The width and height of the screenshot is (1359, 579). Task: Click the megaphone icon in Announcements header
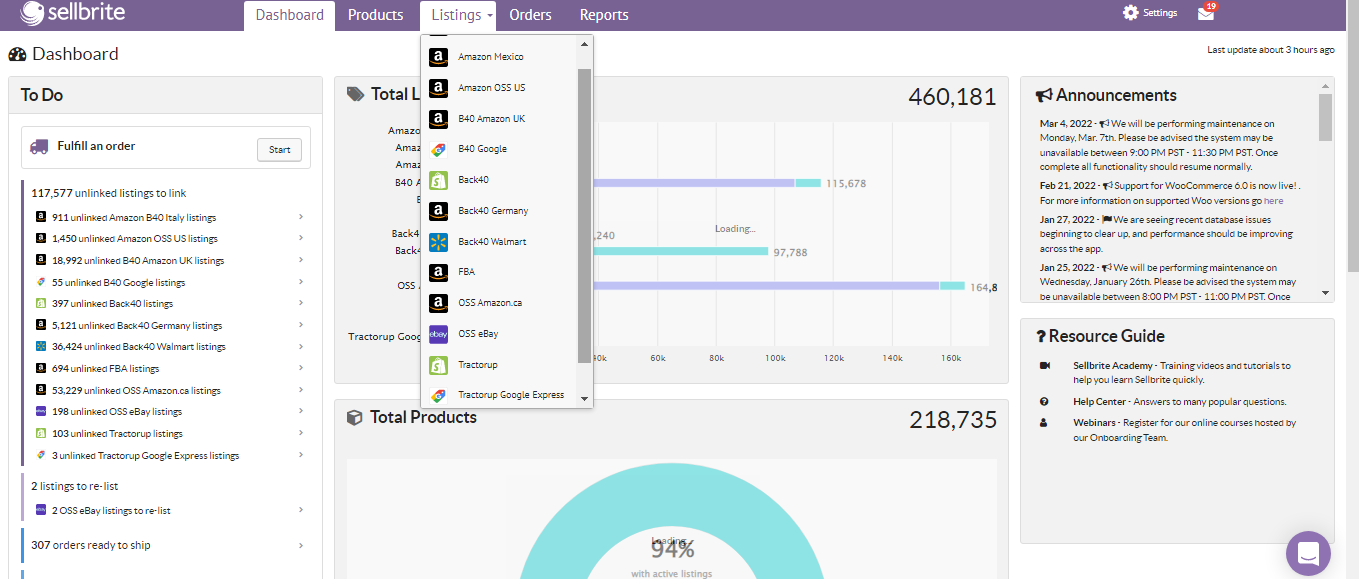(x=1044, y=95)
